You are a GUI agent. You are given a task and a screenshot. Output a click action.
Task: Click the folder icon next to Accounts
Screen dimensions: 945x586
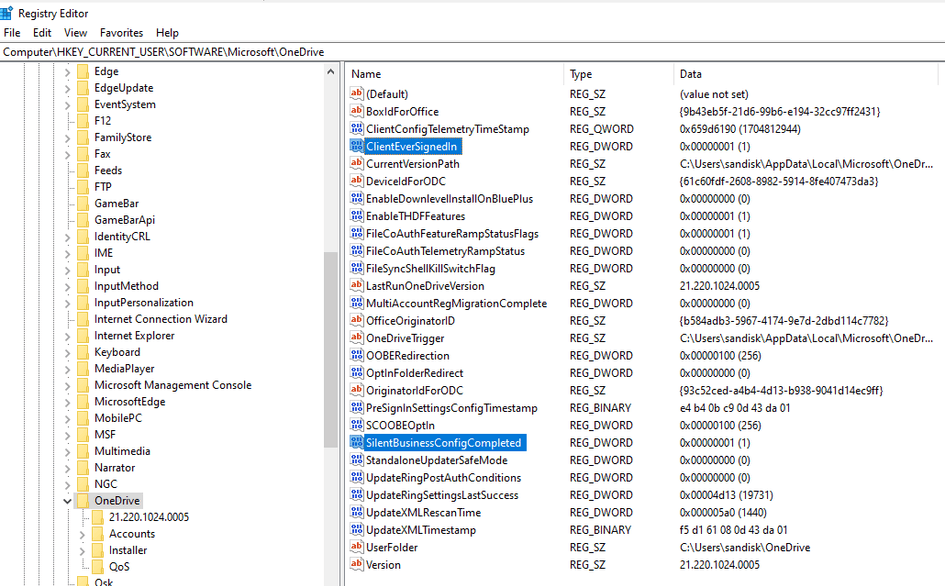[100, 533]
